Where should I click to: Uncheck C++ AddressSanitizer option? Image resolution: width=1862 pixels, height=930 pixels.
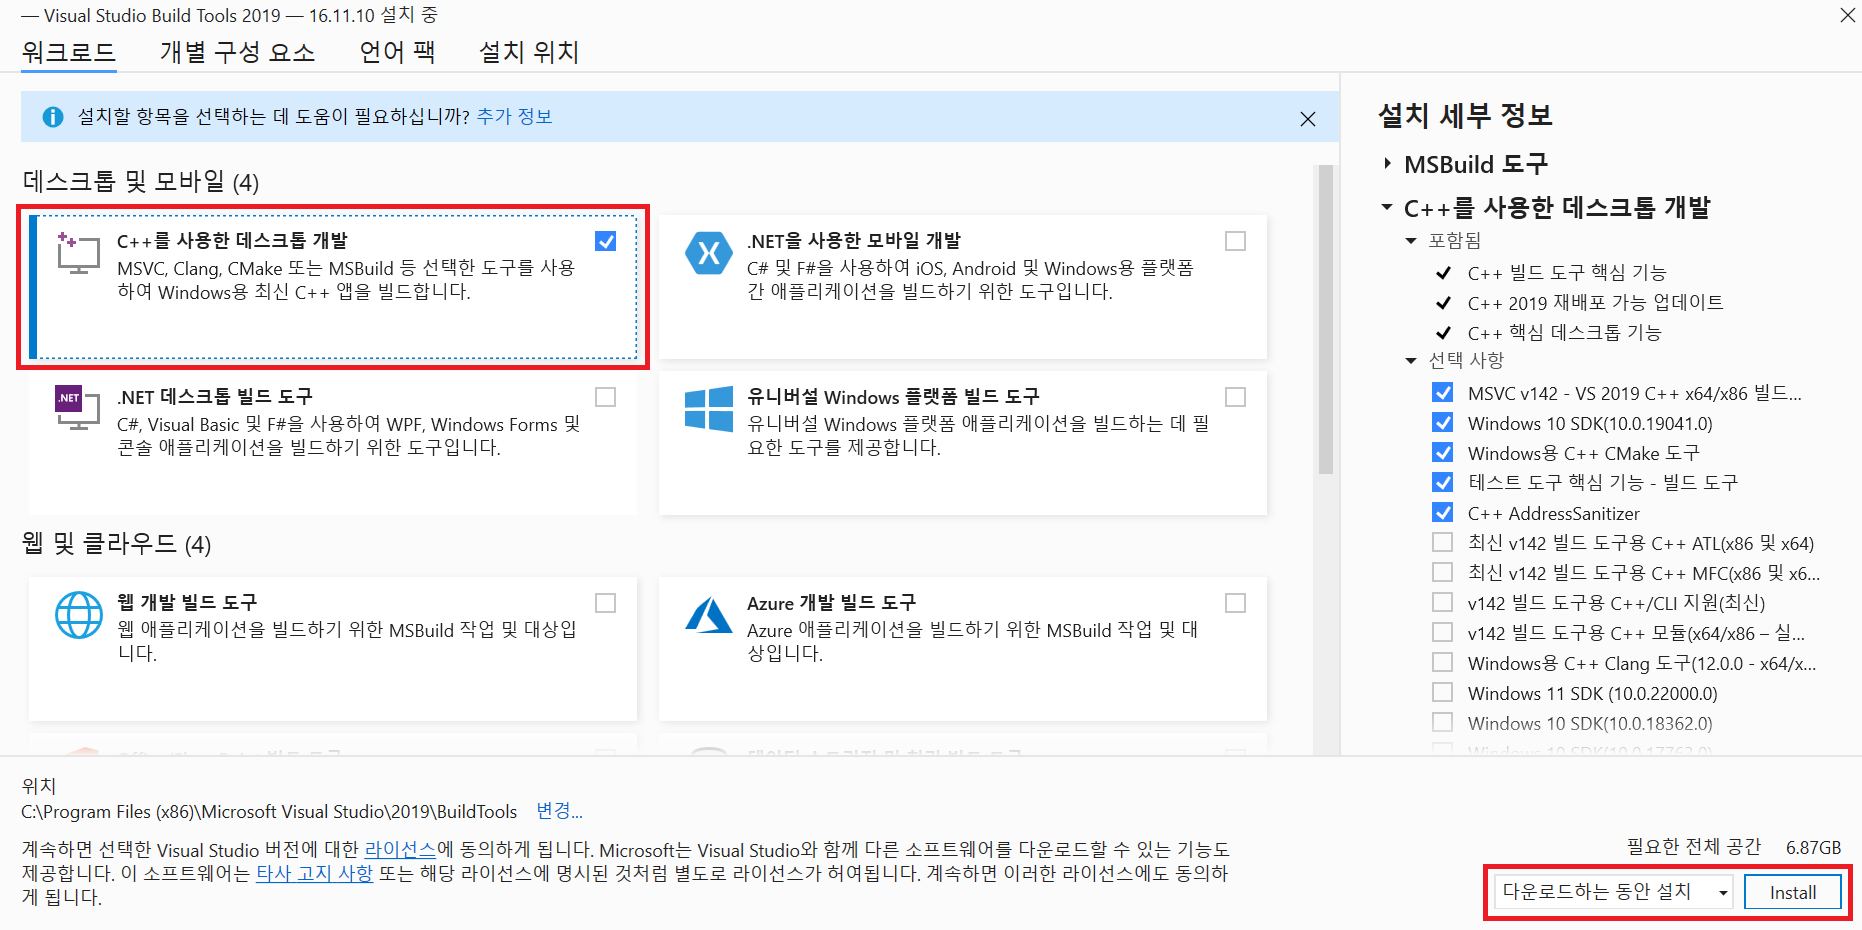point(1442,512)
